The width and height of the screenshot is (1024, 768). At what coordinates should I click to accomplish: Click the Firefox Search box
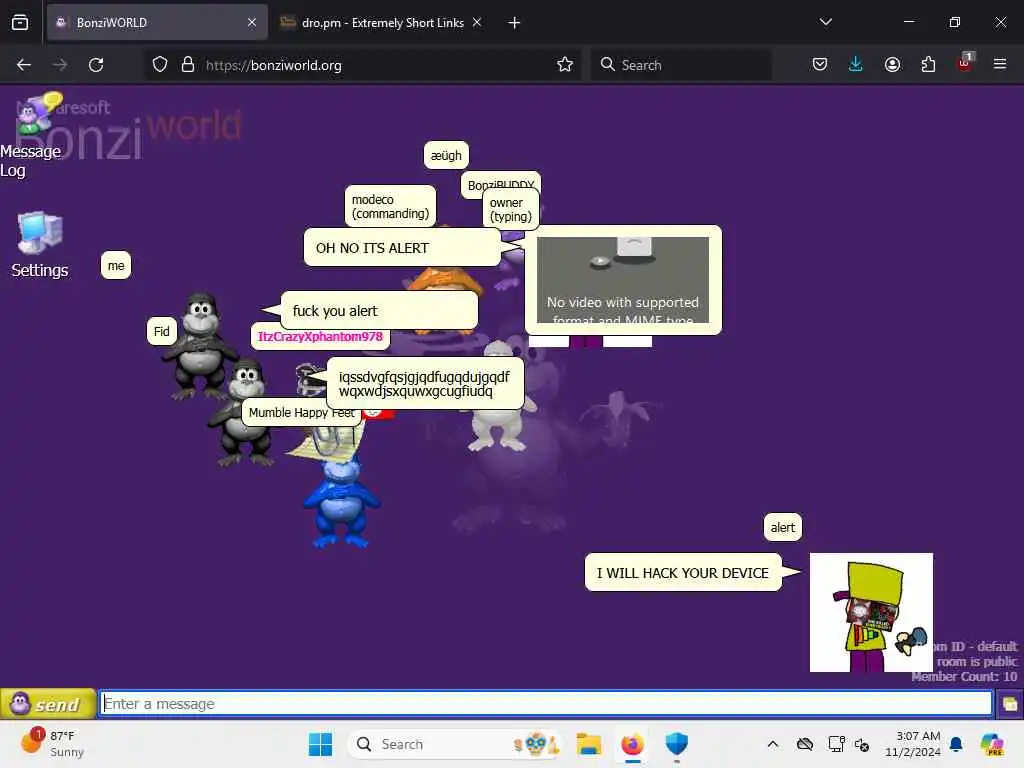[x=680, y=65]
